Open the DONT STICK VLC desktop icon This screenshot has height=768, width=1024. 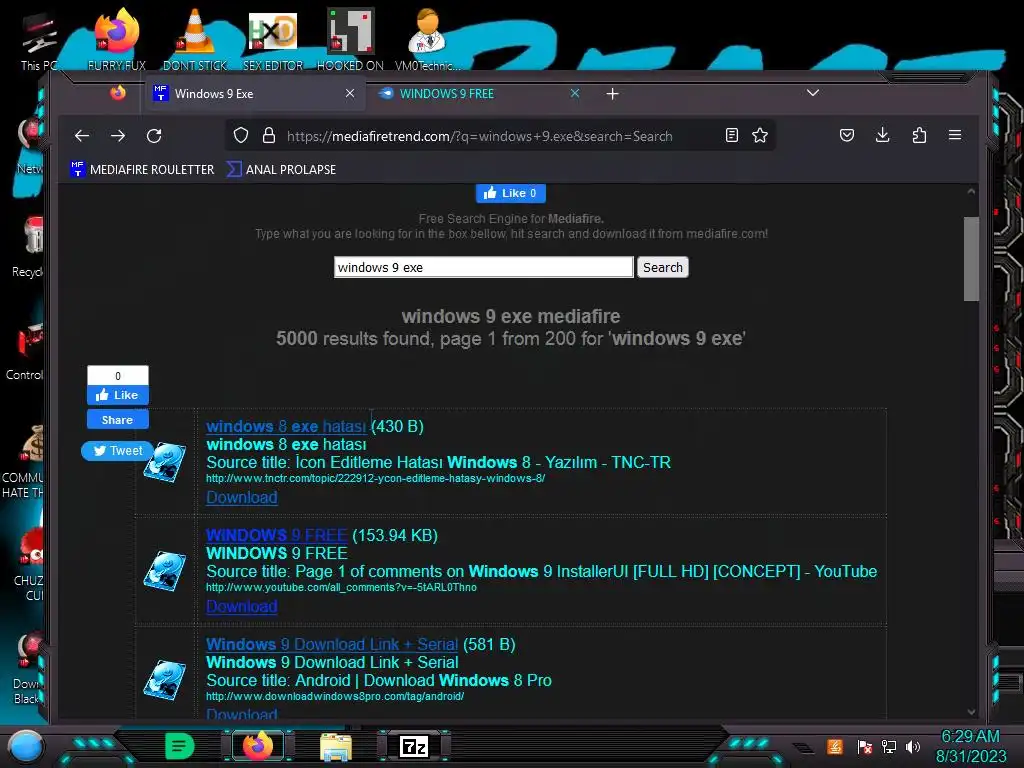(x=195, y=39)
